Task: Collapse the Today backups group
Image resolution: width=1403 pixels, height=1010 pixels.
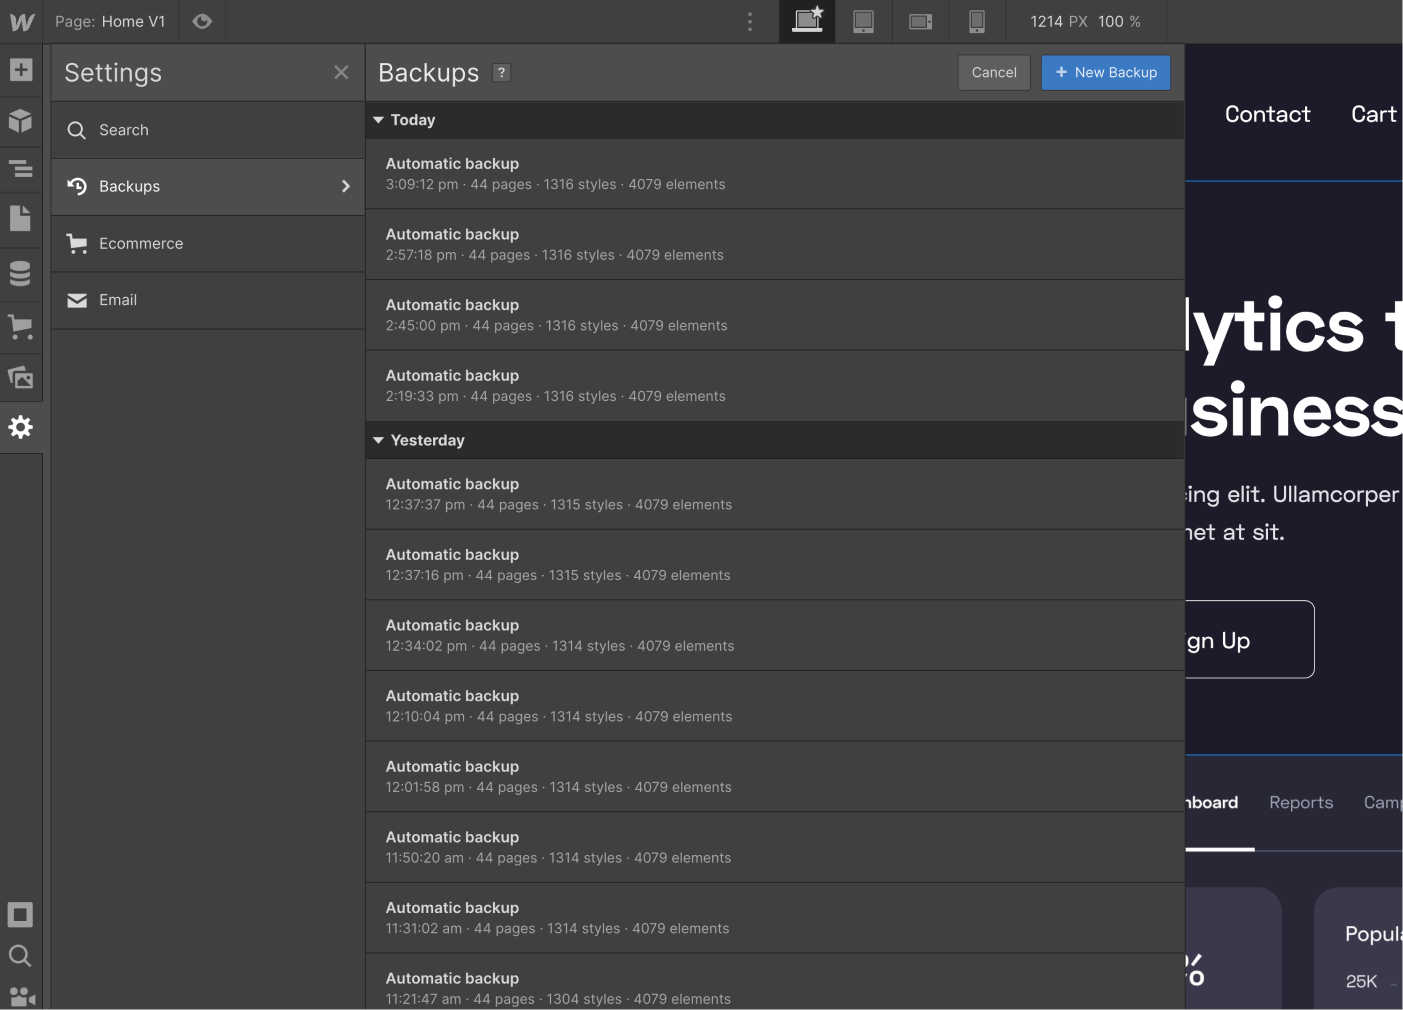Action: 379,119
